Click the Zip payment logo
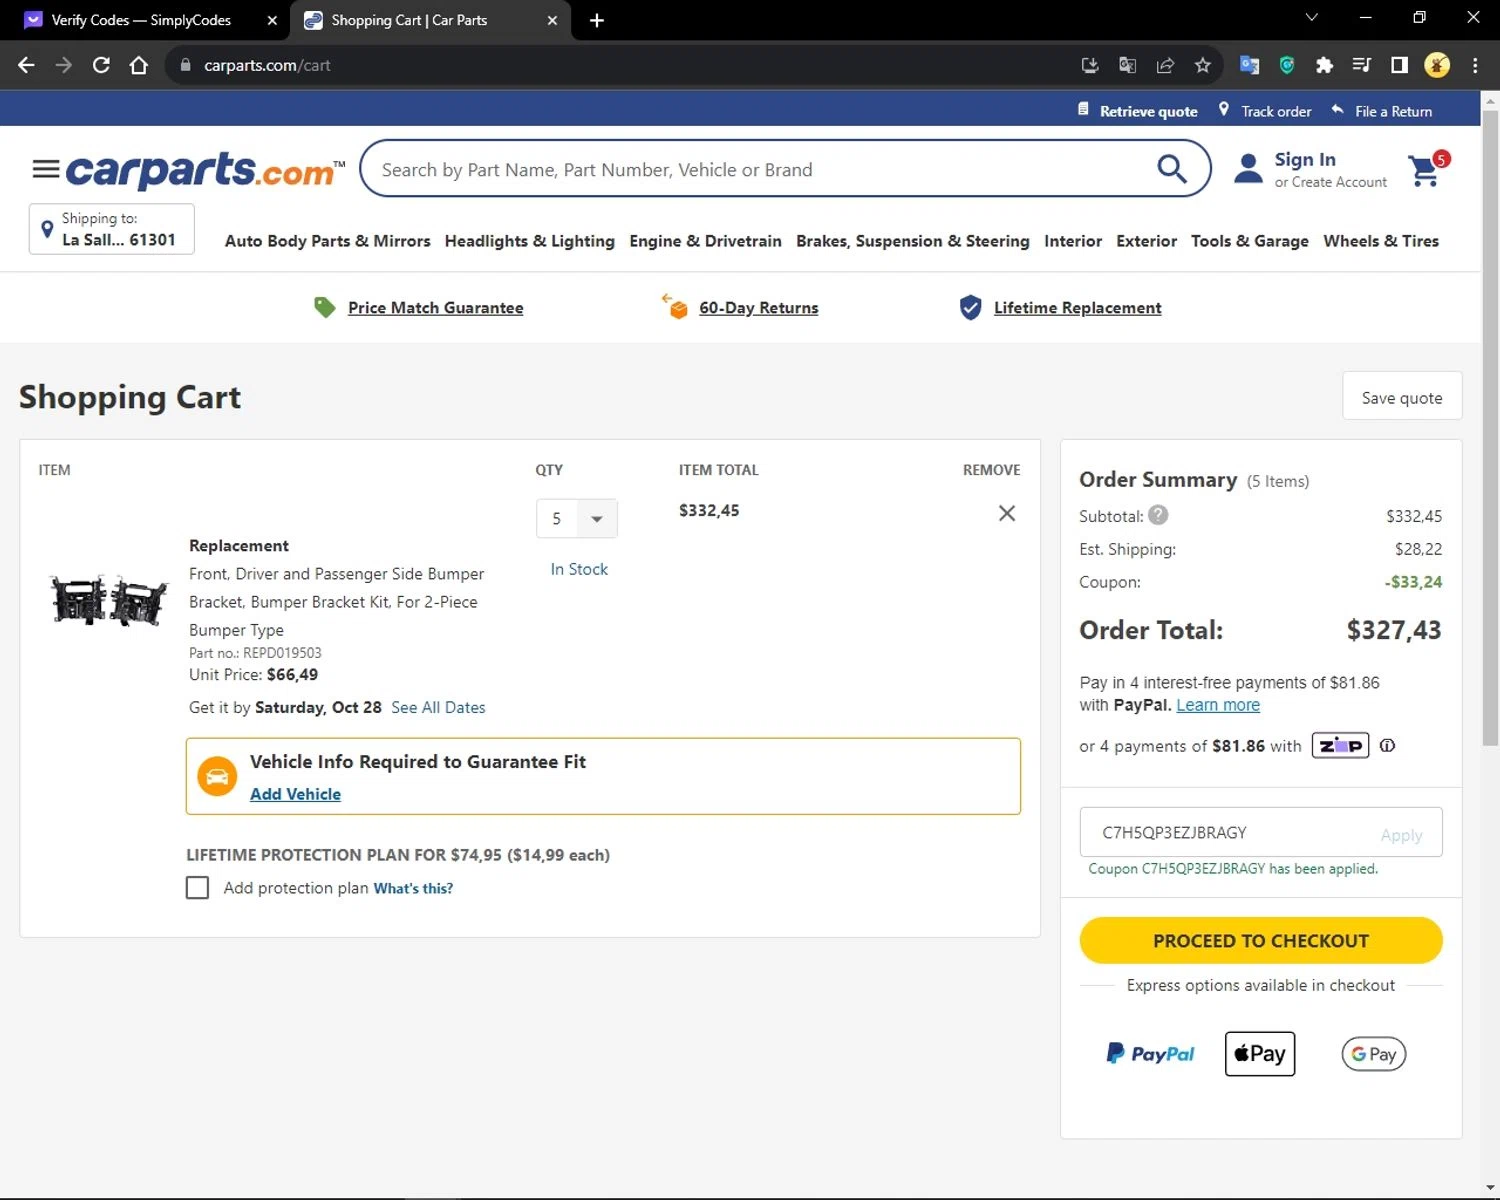The width and height of the screenshot is (1500, 1200). [1340, 745]
